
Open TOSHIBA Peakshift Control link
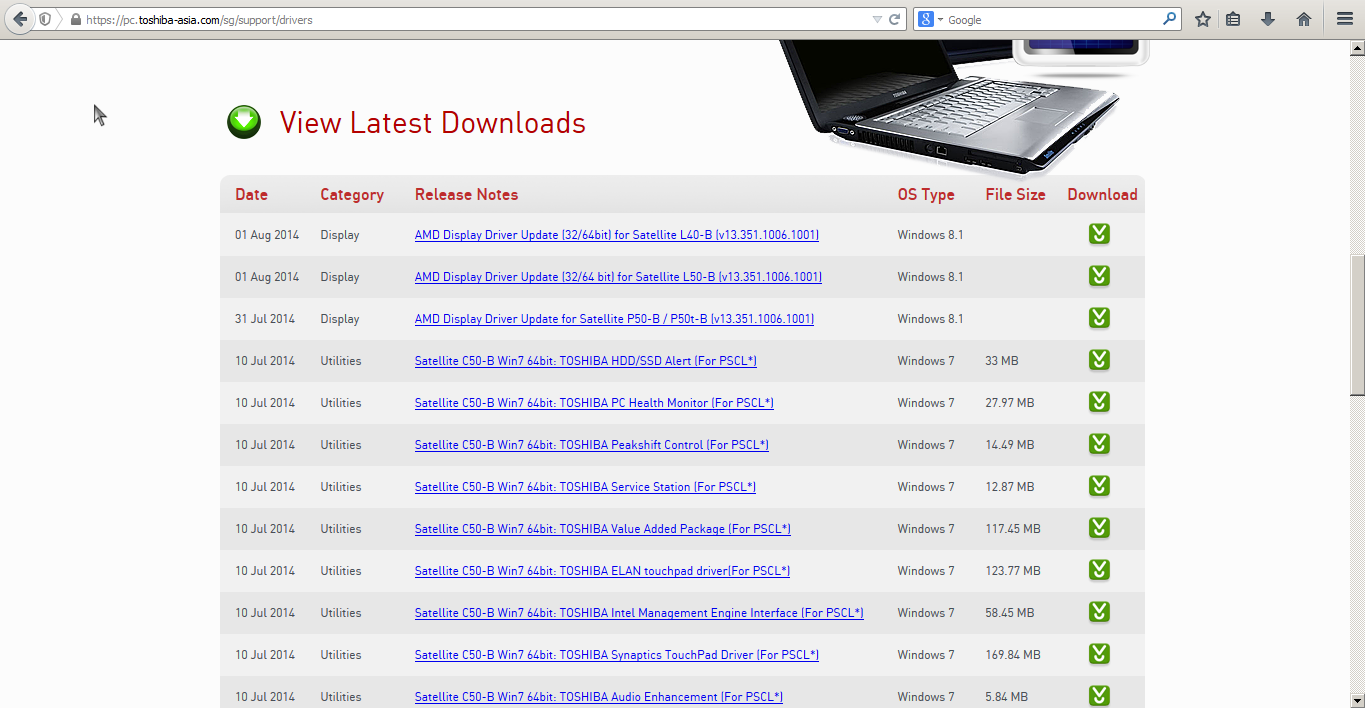592,445
